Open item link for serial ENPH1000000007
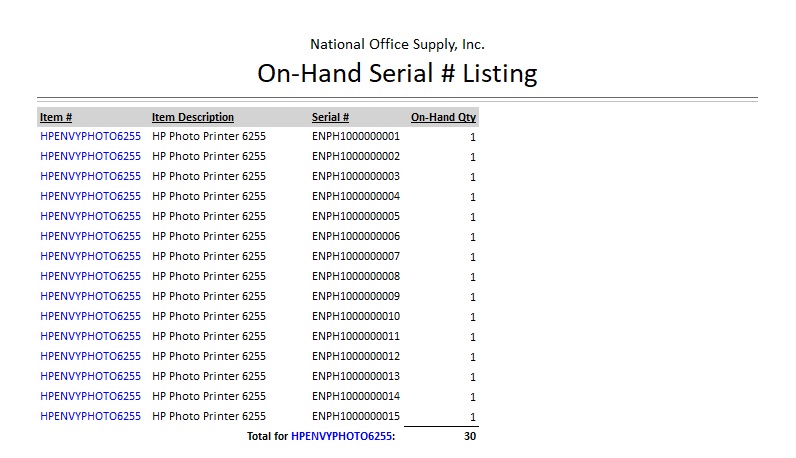 point(90,256)
